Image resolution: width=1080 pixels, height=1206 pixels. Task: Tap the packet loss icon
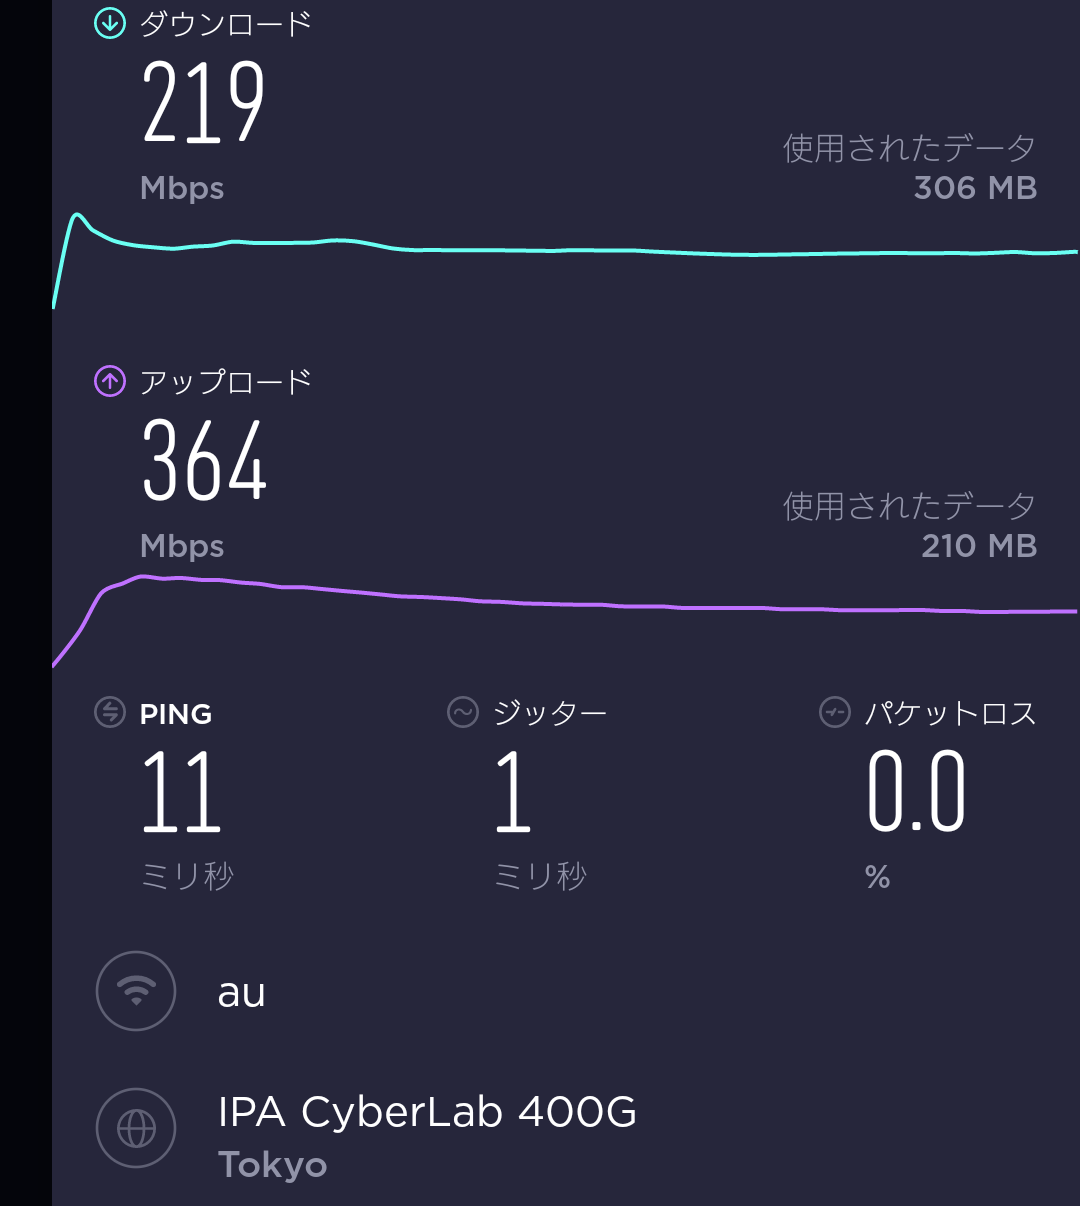(x=834, y=713)
